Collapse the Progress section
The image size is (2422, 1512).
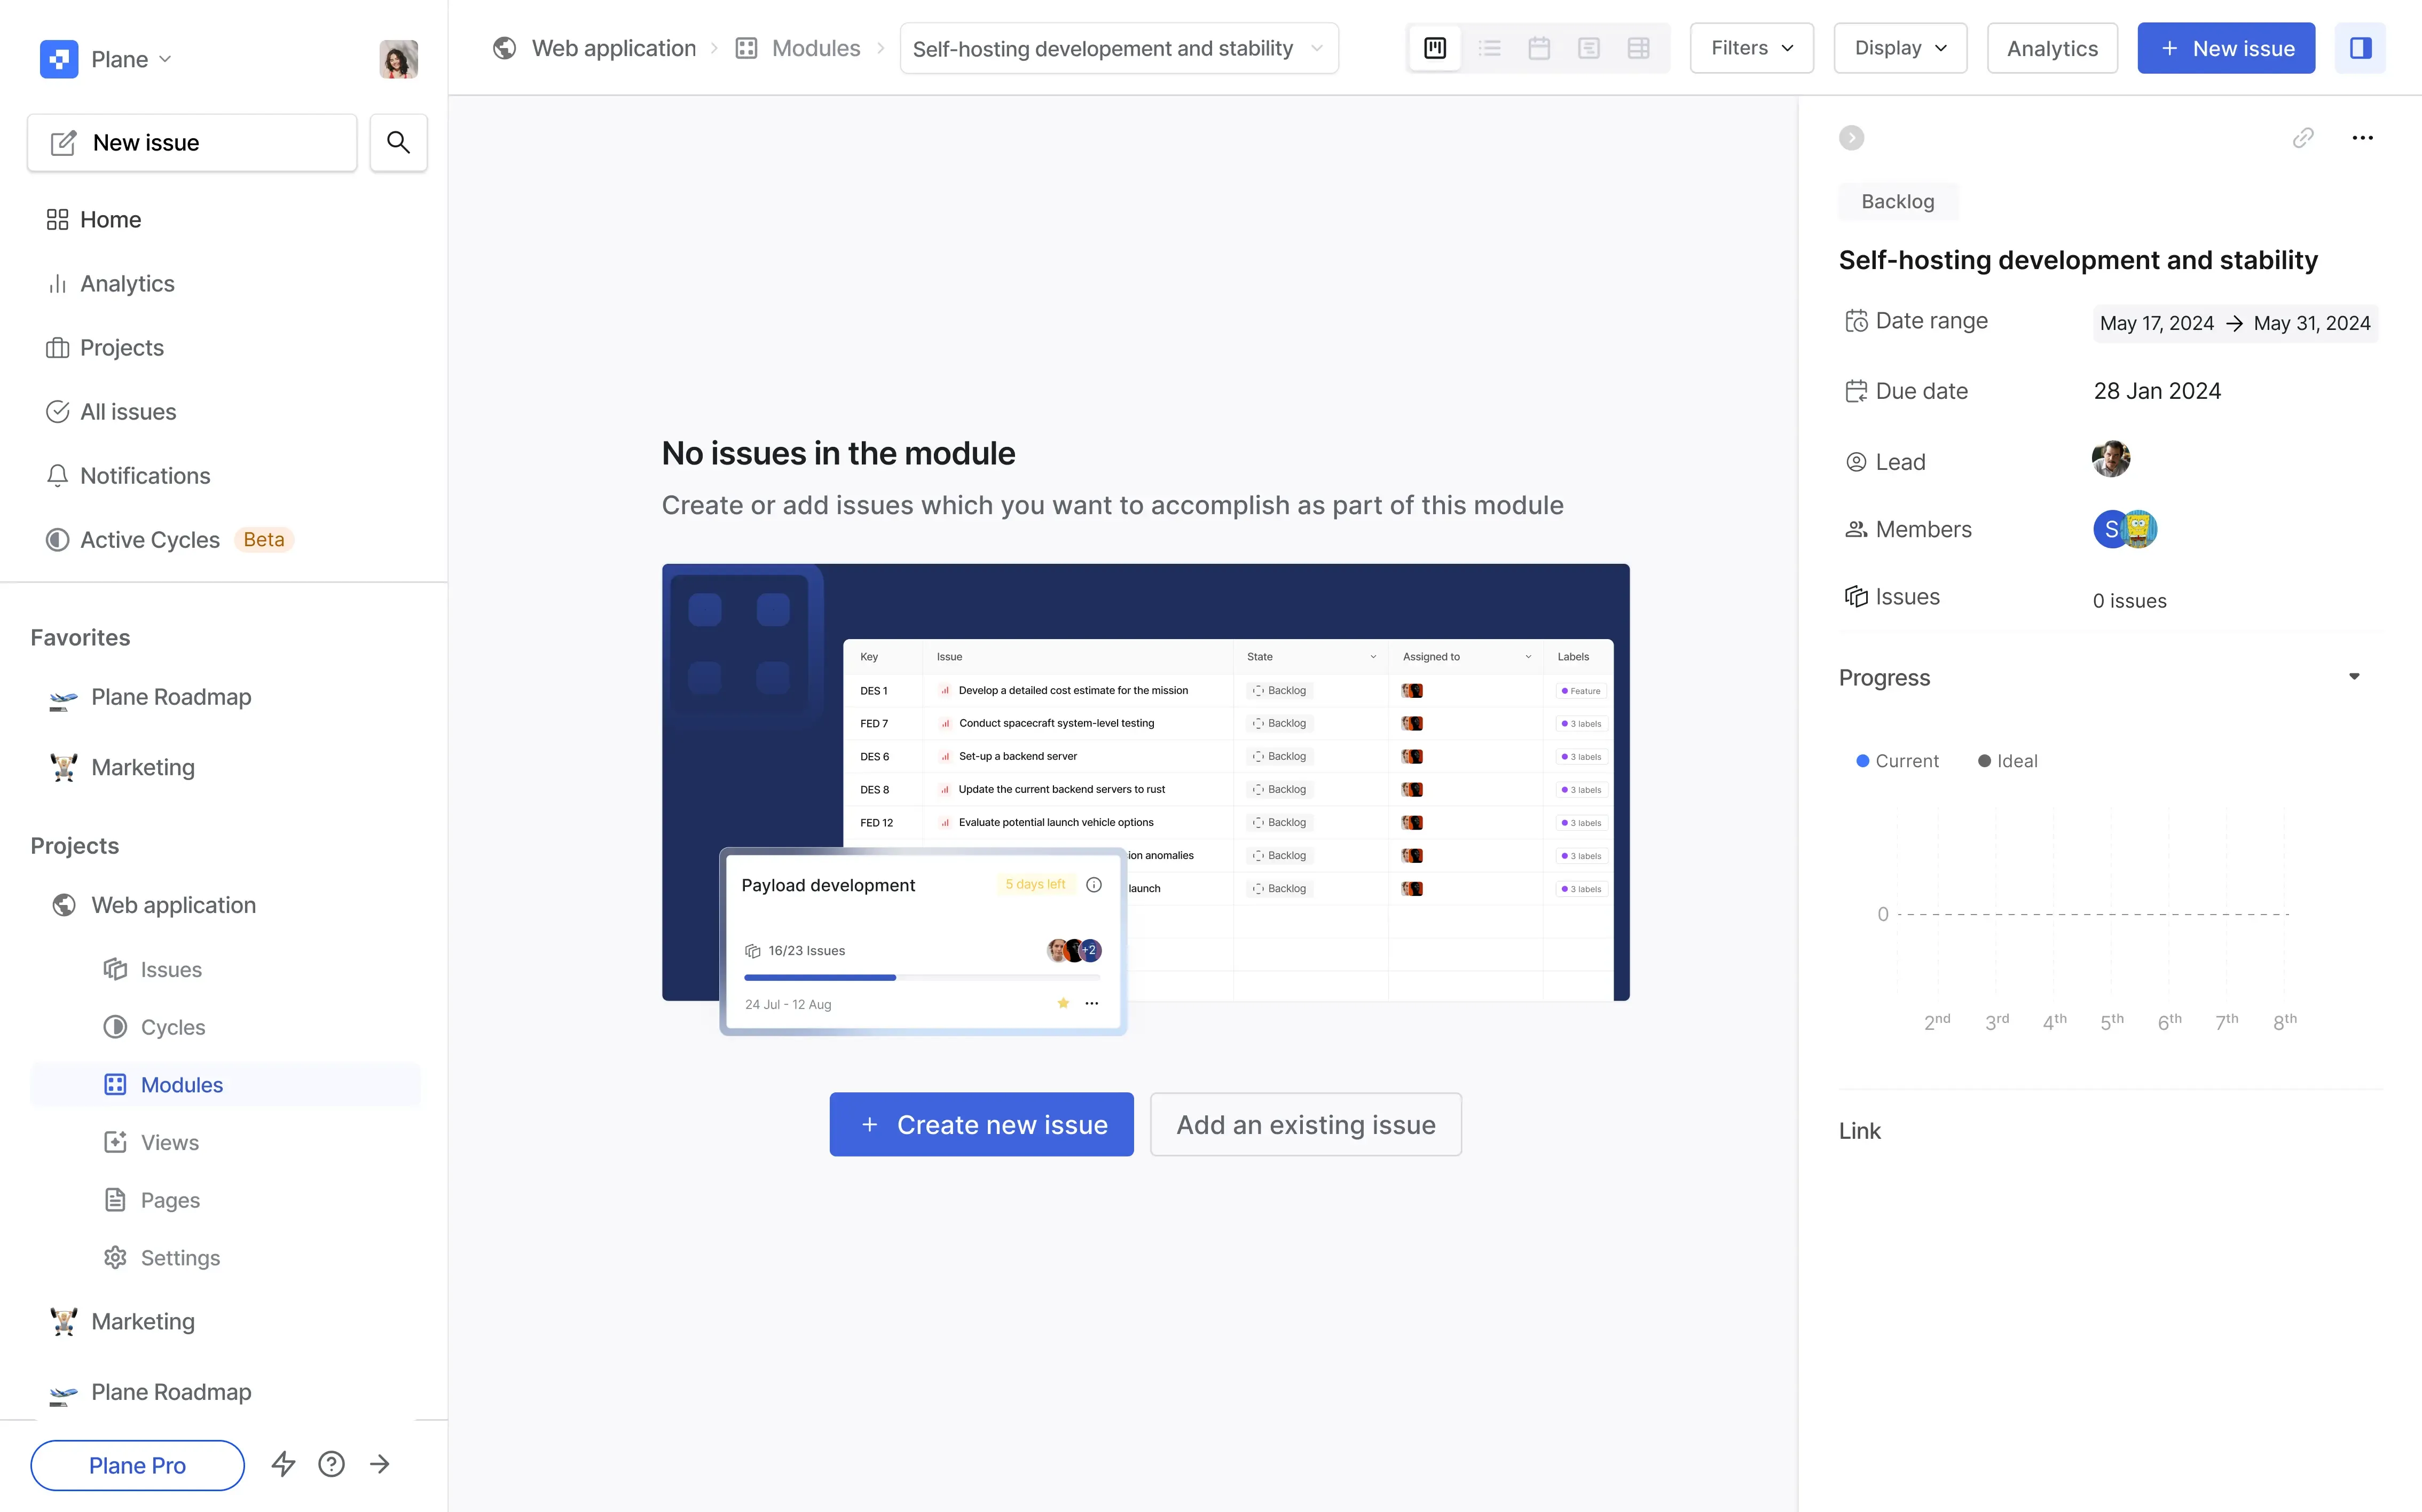coord(2354,677)
